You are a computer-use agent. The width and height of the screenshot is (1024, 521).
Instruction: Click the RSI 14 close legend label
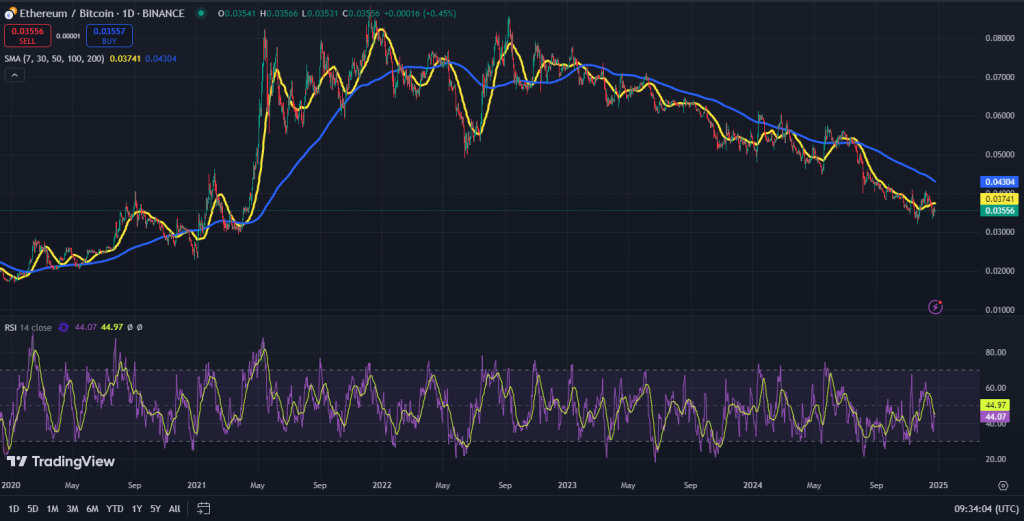[x=28, y=327]
